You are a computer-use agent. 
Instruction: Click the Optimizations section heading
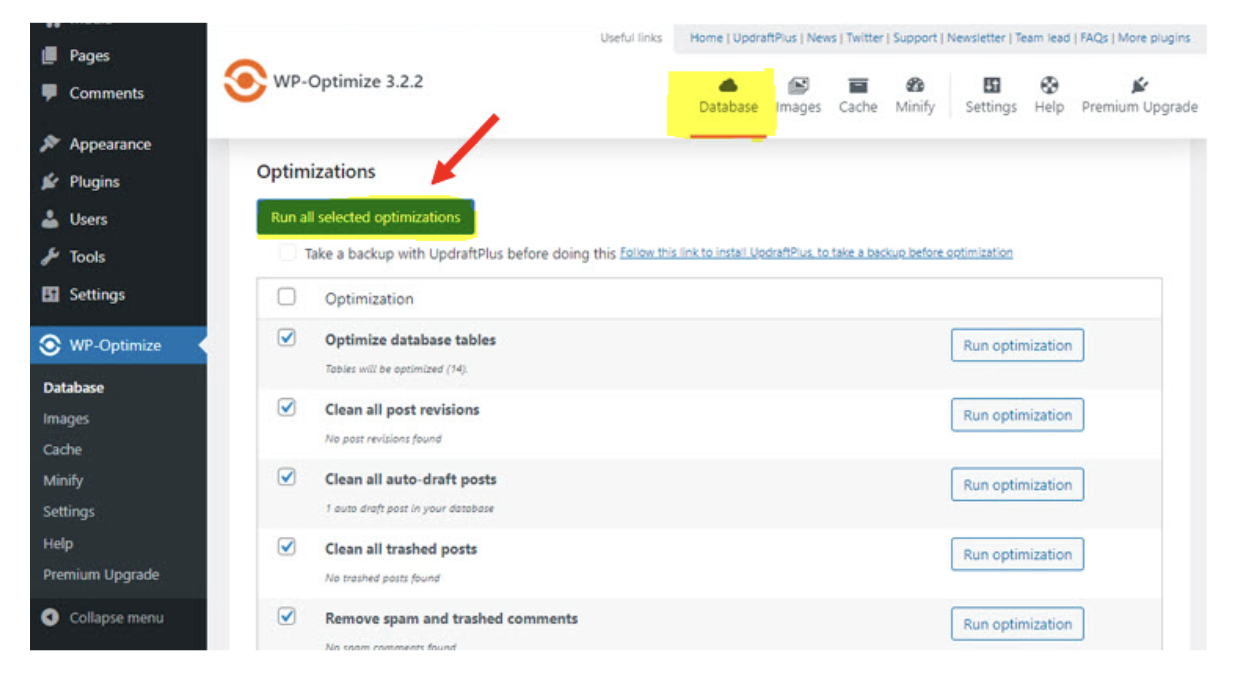(x=316, y=172)
